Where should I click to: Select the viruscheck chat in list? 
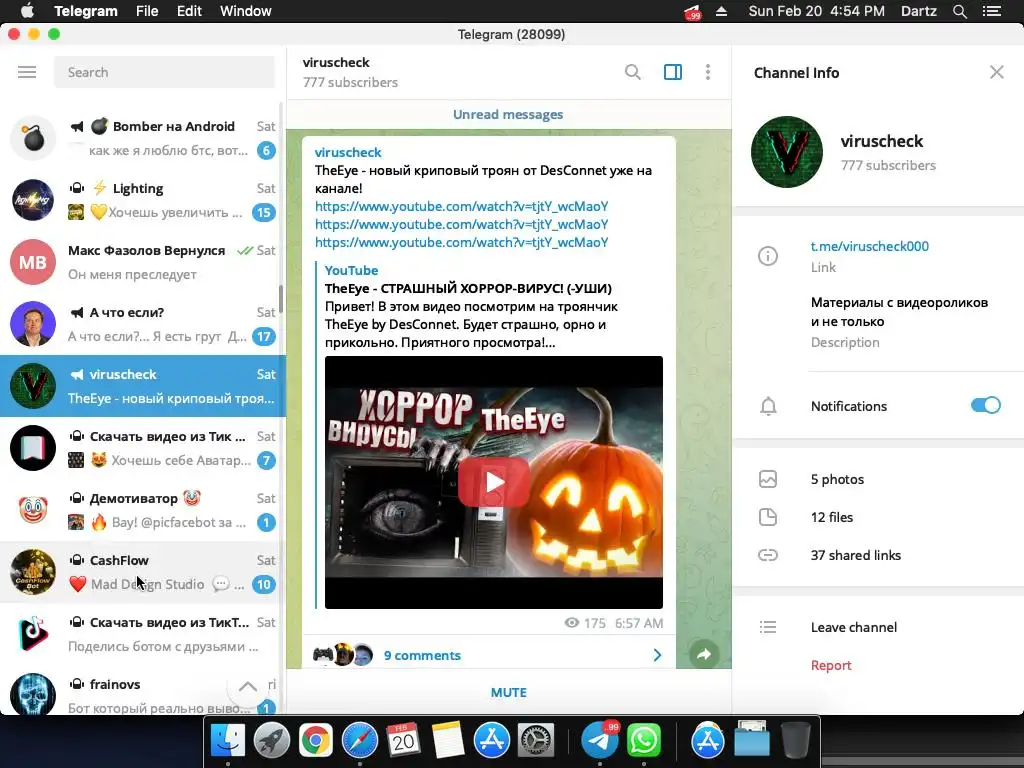142,386
